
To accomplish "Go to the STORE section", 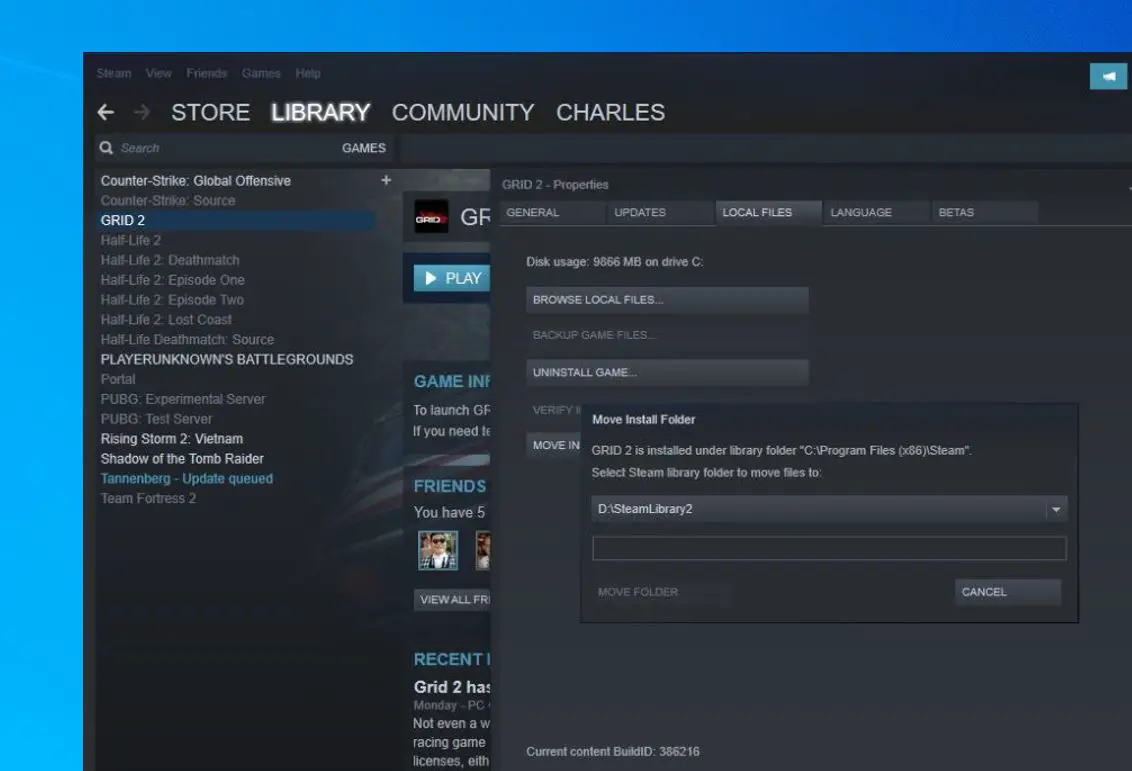I will pos(210,112).
